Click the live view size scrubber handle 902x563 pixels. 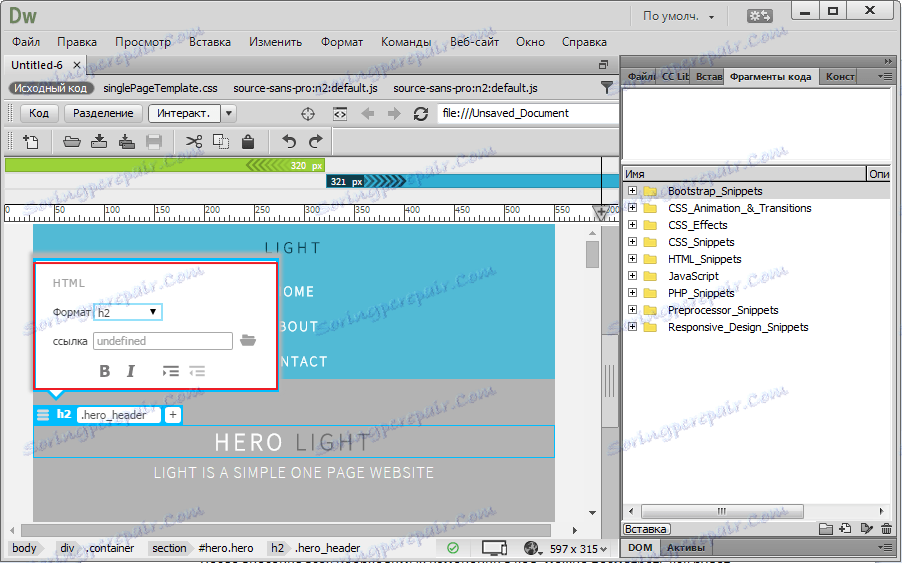[602, 213]
